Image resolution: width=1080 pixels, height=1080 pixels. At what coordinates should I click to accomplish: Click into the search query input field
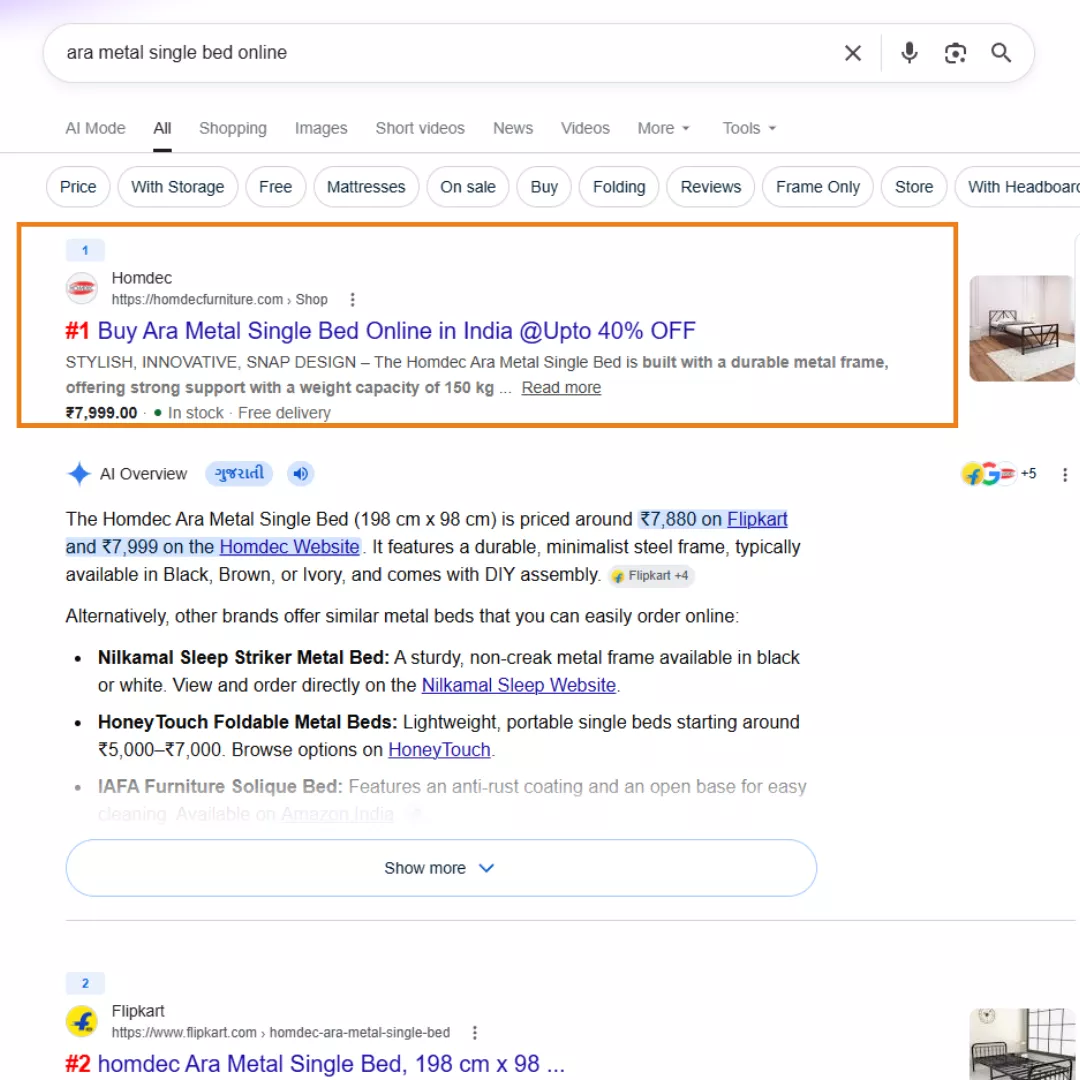(441, 53)
